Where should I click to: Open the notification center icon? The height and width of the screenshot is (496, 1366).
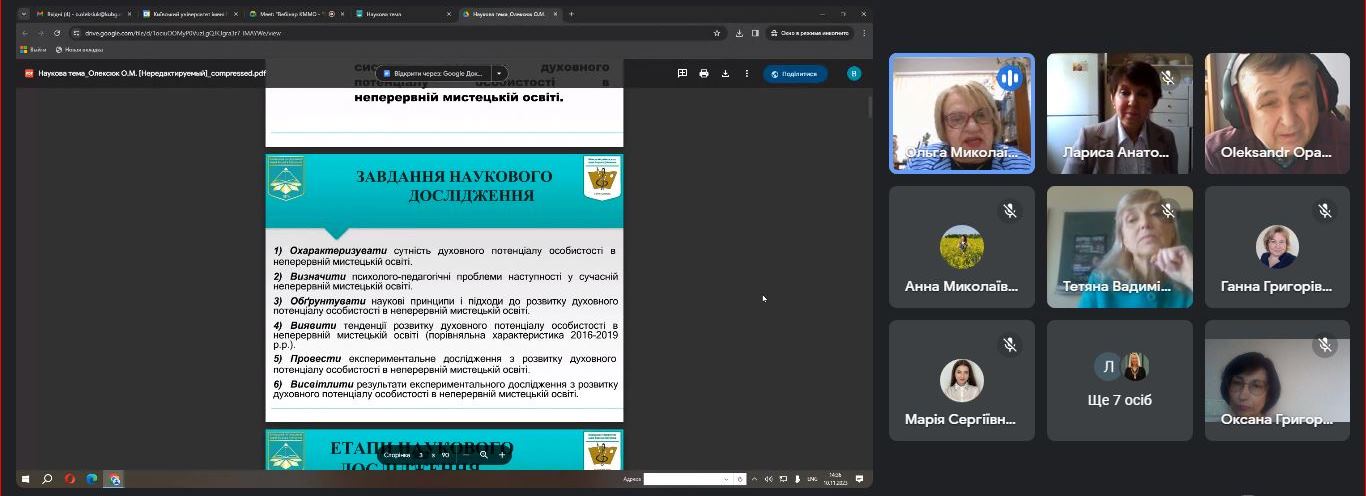(x=859, y=479)
